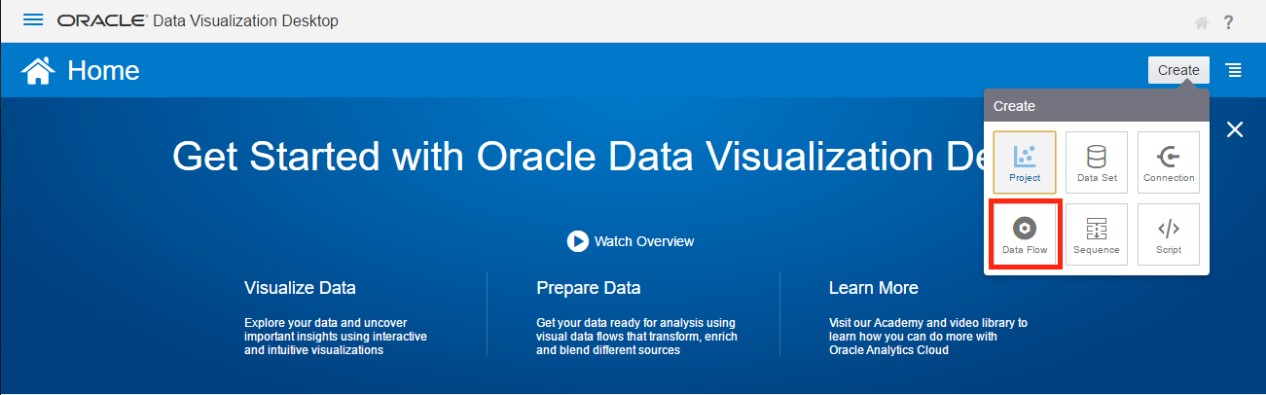
Task: Open the Learn More section
Action: coord(873,288)
